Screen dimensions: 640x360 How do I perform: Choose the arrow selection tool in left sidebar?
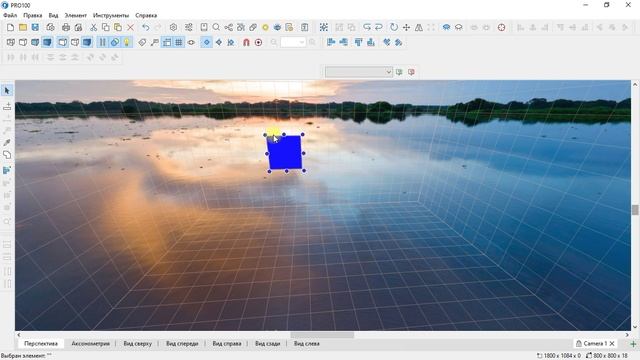coord(7,91)
